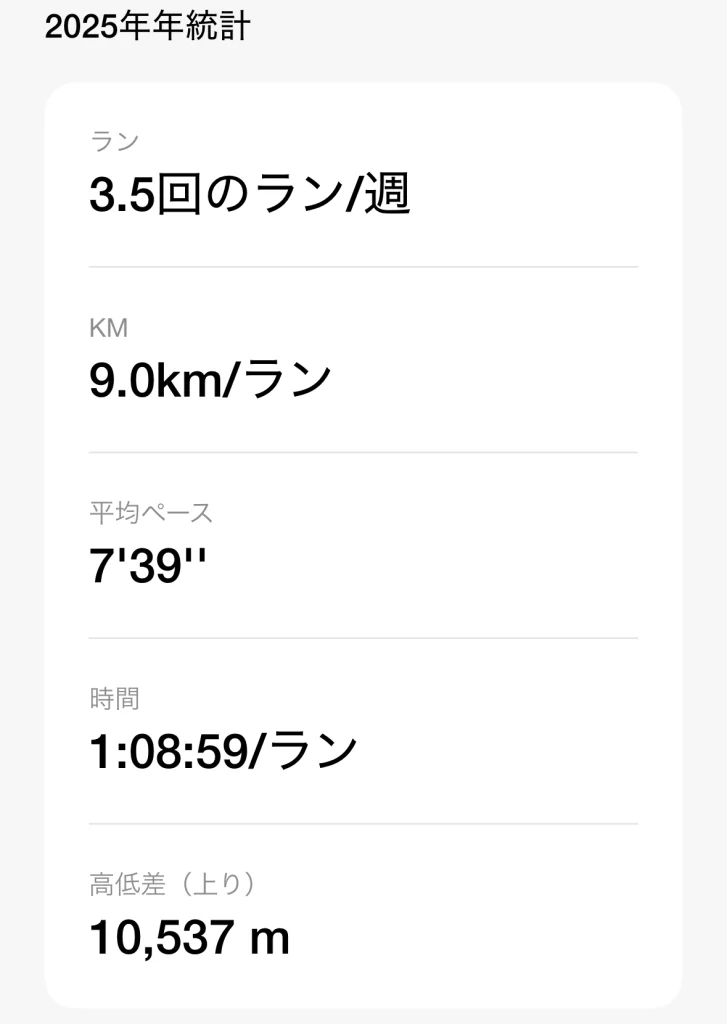Select the 高低差（上り） label
Viewport: 727px width, 1024px height.
coord(173,884)
